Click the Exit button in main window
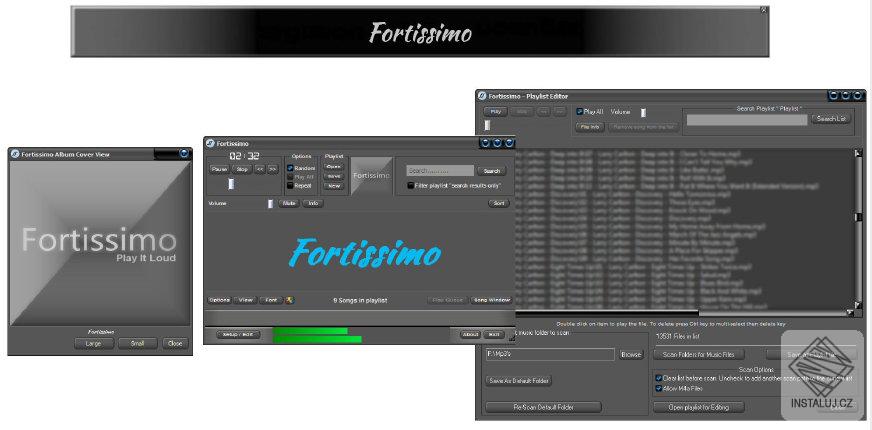The image size is (872, 430). coord(493,335)
